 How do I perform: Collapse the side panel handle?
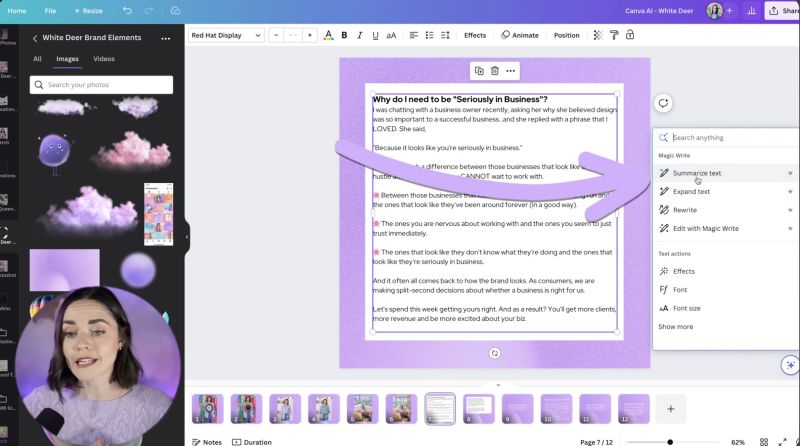tap(187, 237)
